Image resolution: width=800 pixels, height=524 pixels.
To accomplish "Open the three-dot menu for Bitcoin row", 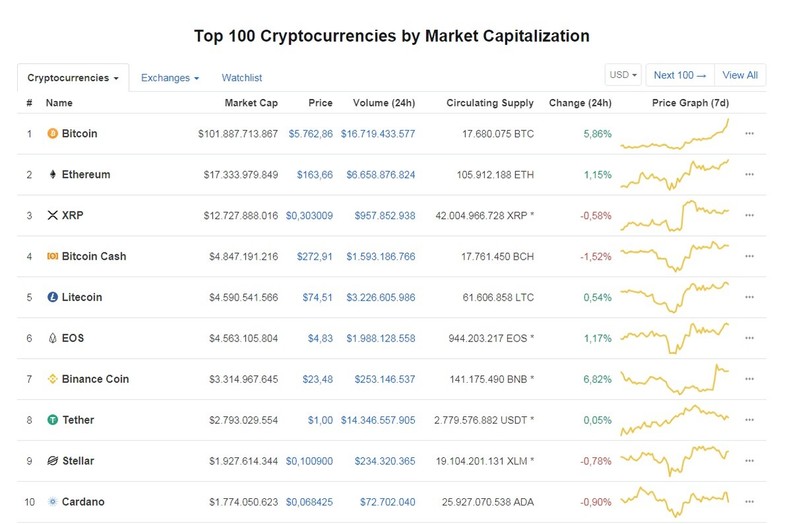I will [749, 134].
